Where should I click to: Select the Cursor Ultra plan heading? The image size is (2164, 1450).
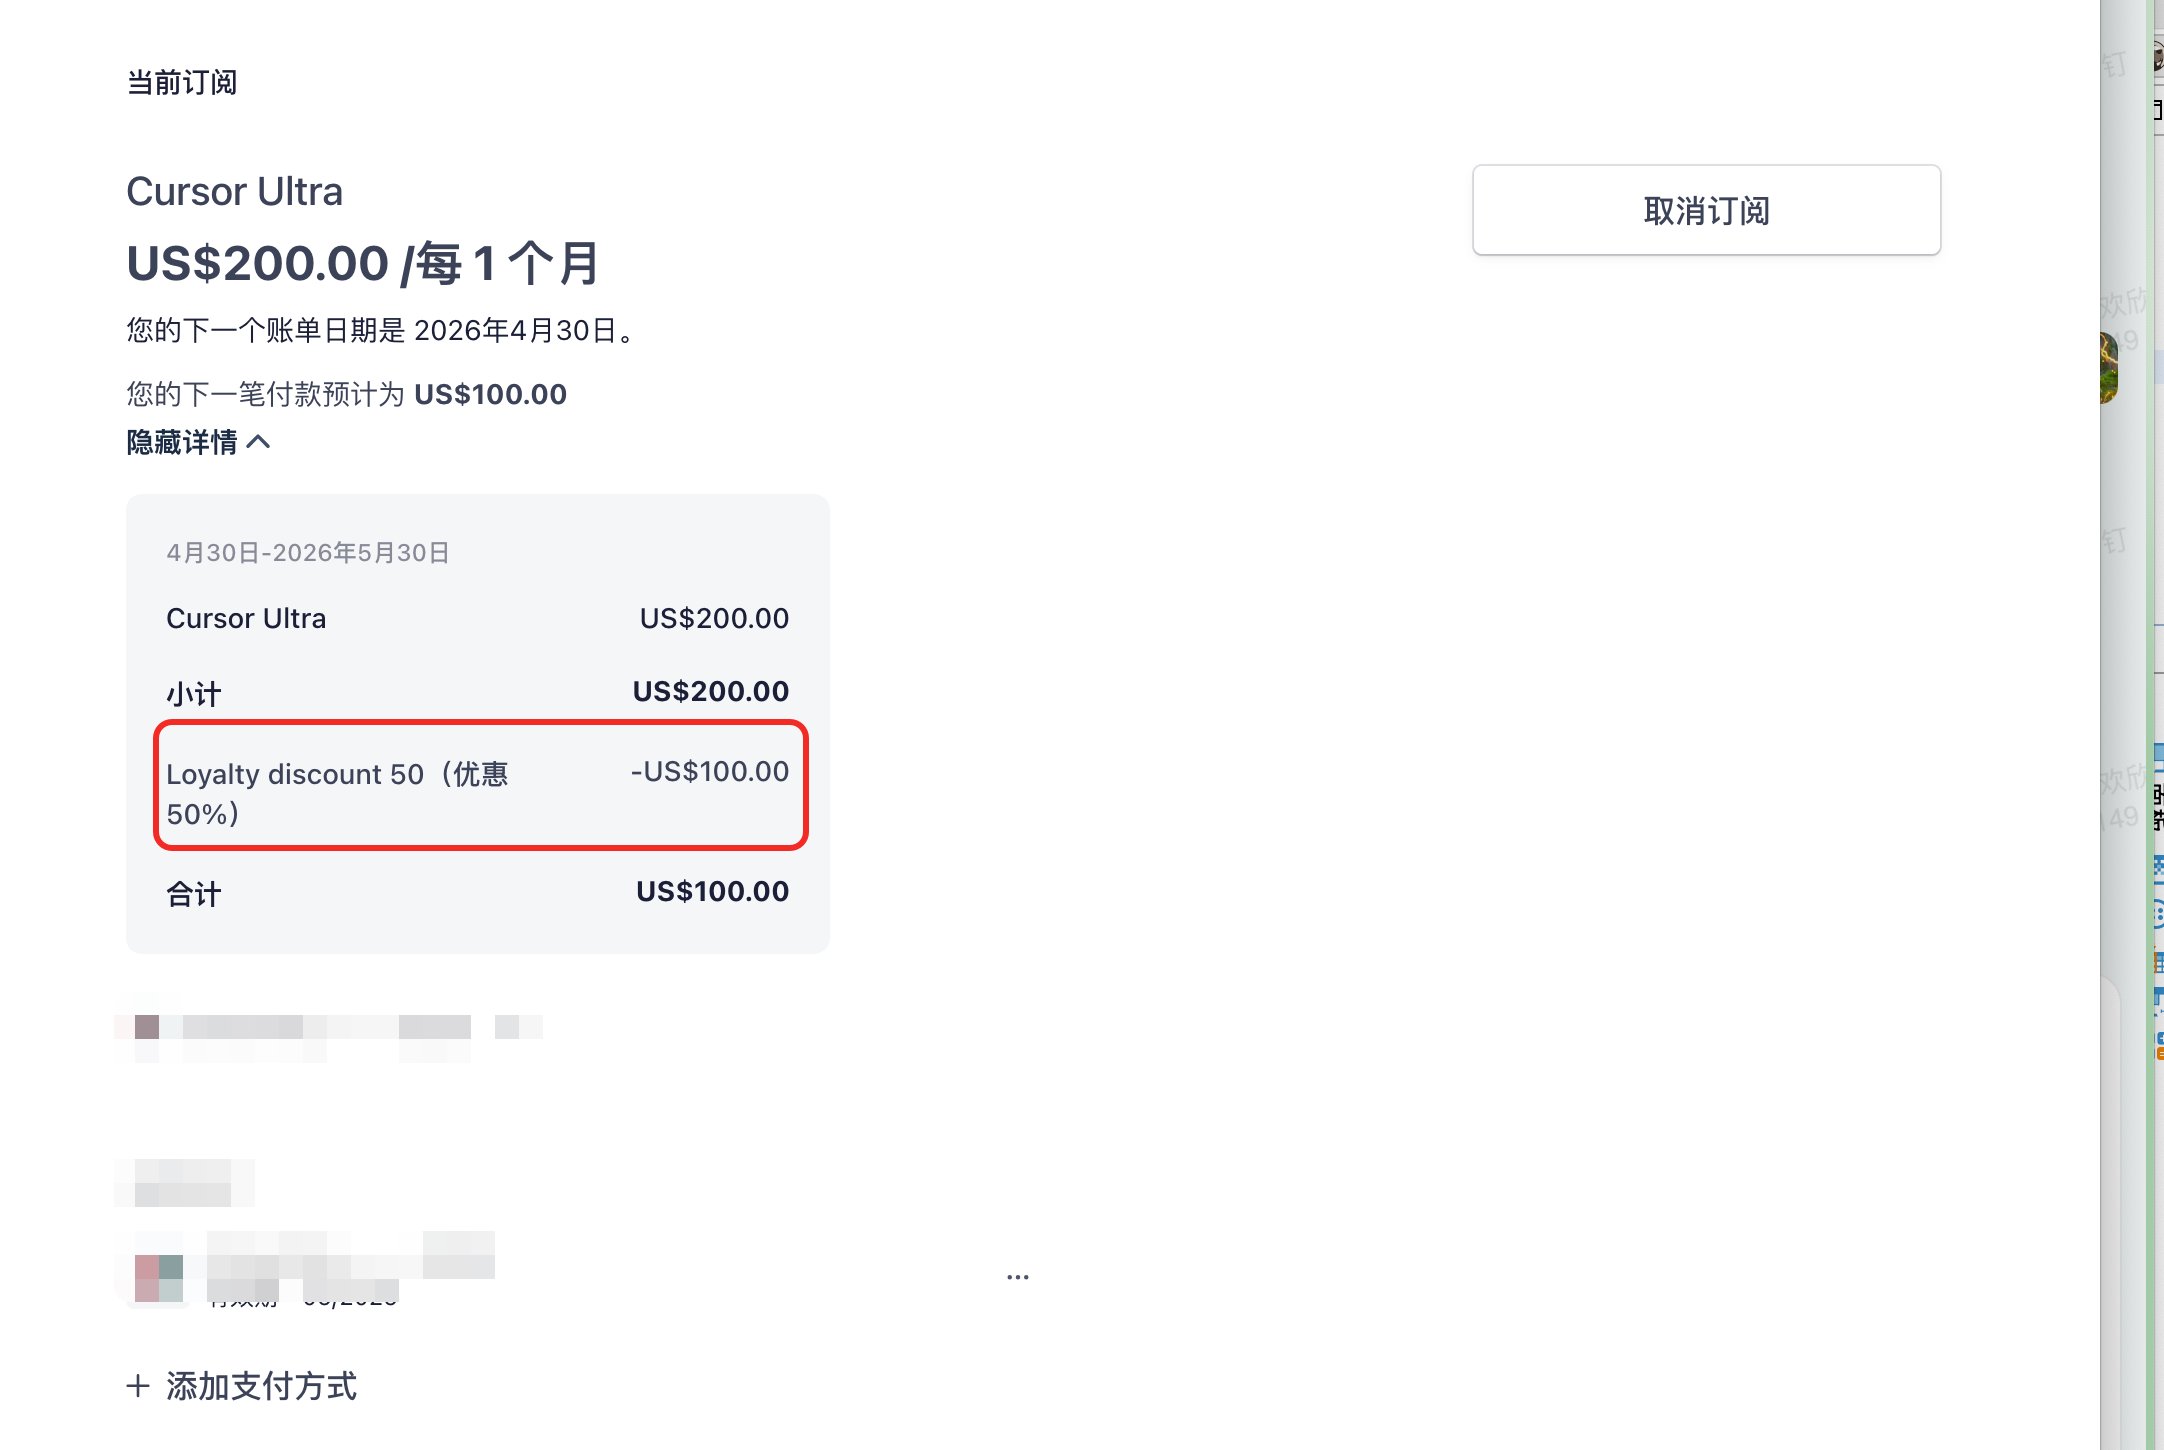tap(234, 191)
